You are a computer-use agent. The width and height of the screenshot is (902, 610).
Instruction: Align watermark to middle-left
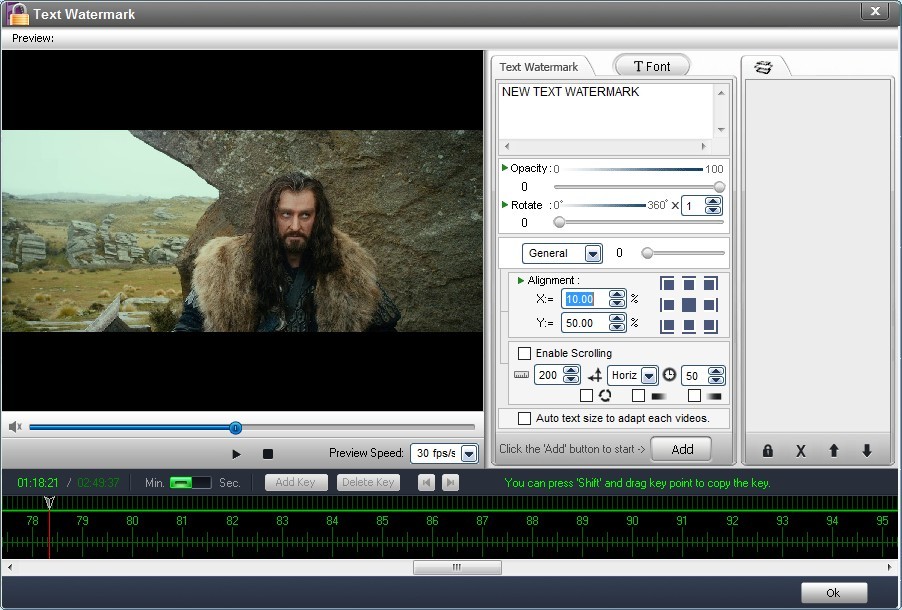click(x=667, y=305)
